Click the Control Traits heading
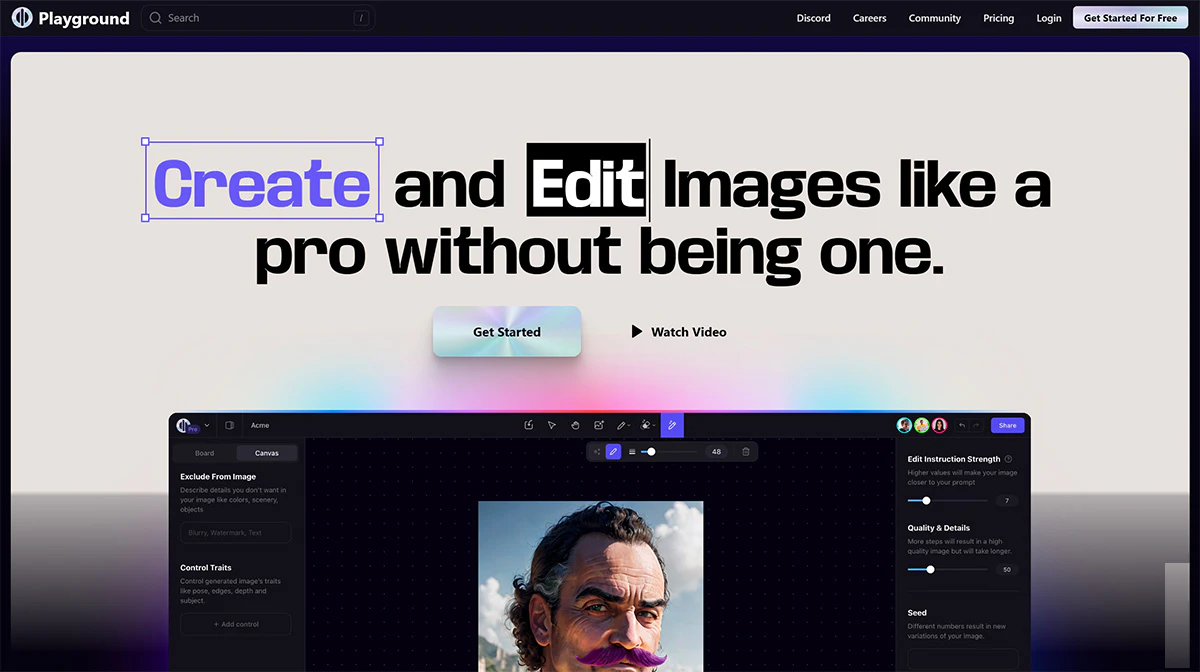The image size is (1200, 672). click(x=206, y=568)
